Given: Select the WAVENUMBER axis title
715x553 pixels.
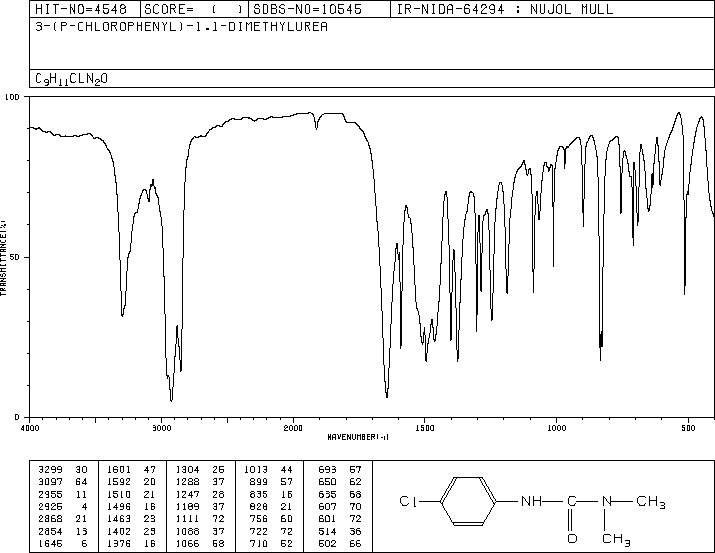Looking at the screenshot, I should click(x=358, y=437).
